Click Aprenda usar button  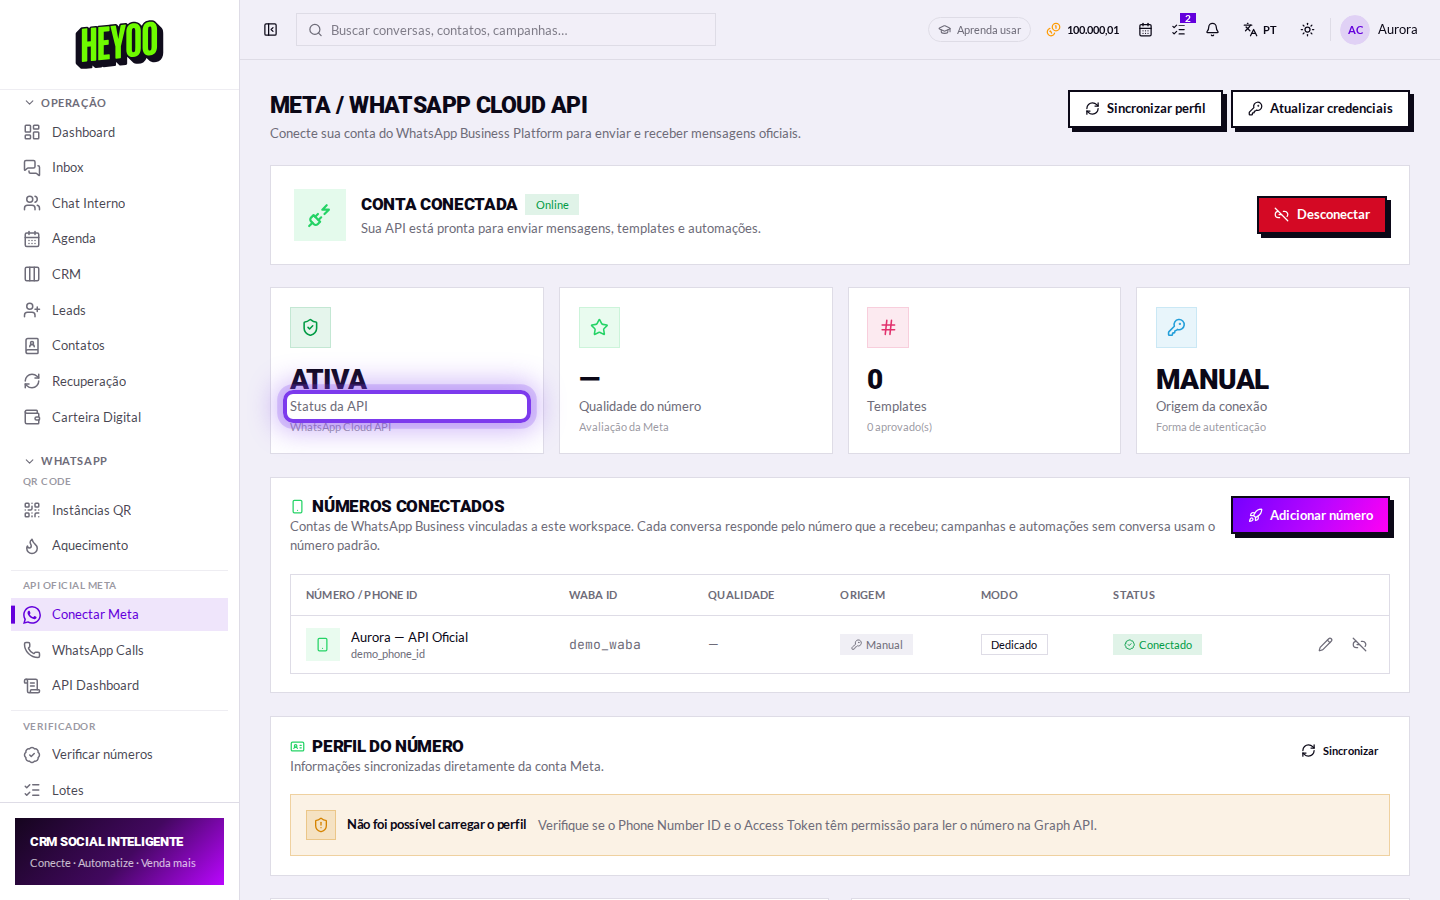click(980, 30)
